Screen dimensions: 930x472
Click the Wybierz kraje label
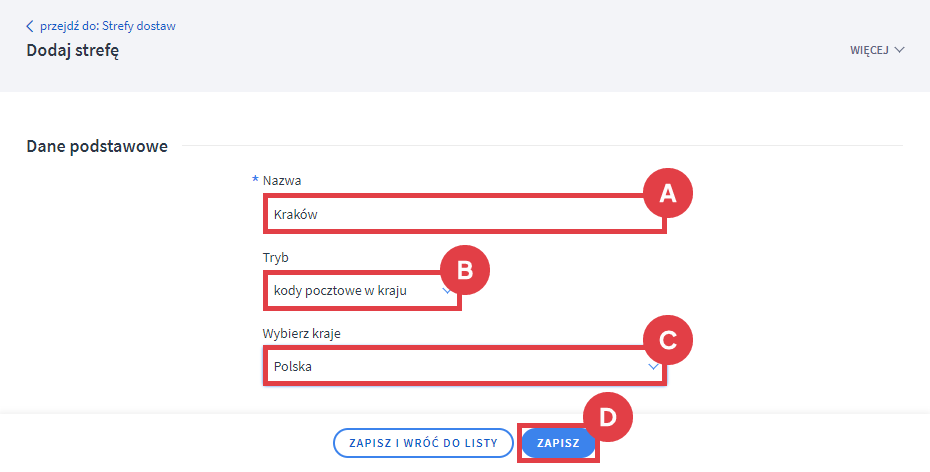click(301, 333)
